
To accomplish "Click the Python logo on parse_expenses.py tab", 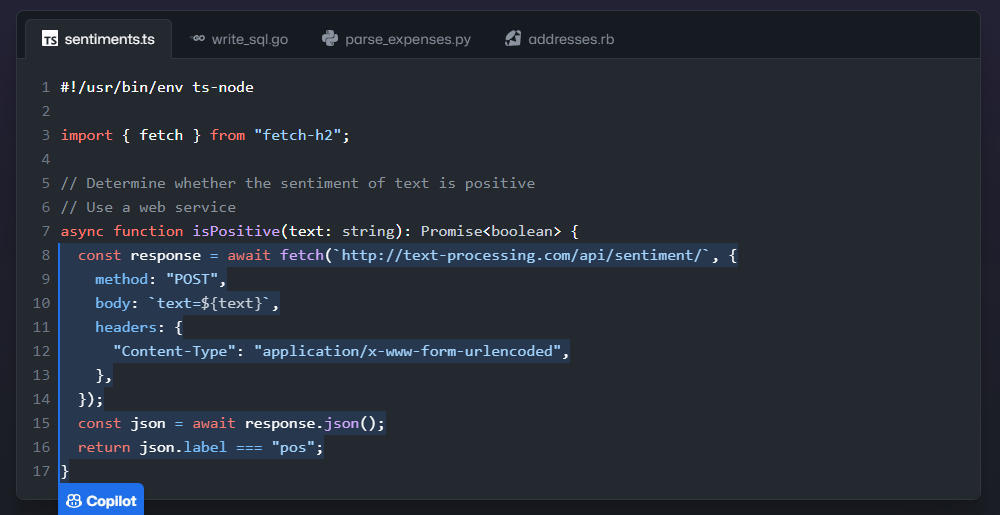I will click(x=330, y=39).
